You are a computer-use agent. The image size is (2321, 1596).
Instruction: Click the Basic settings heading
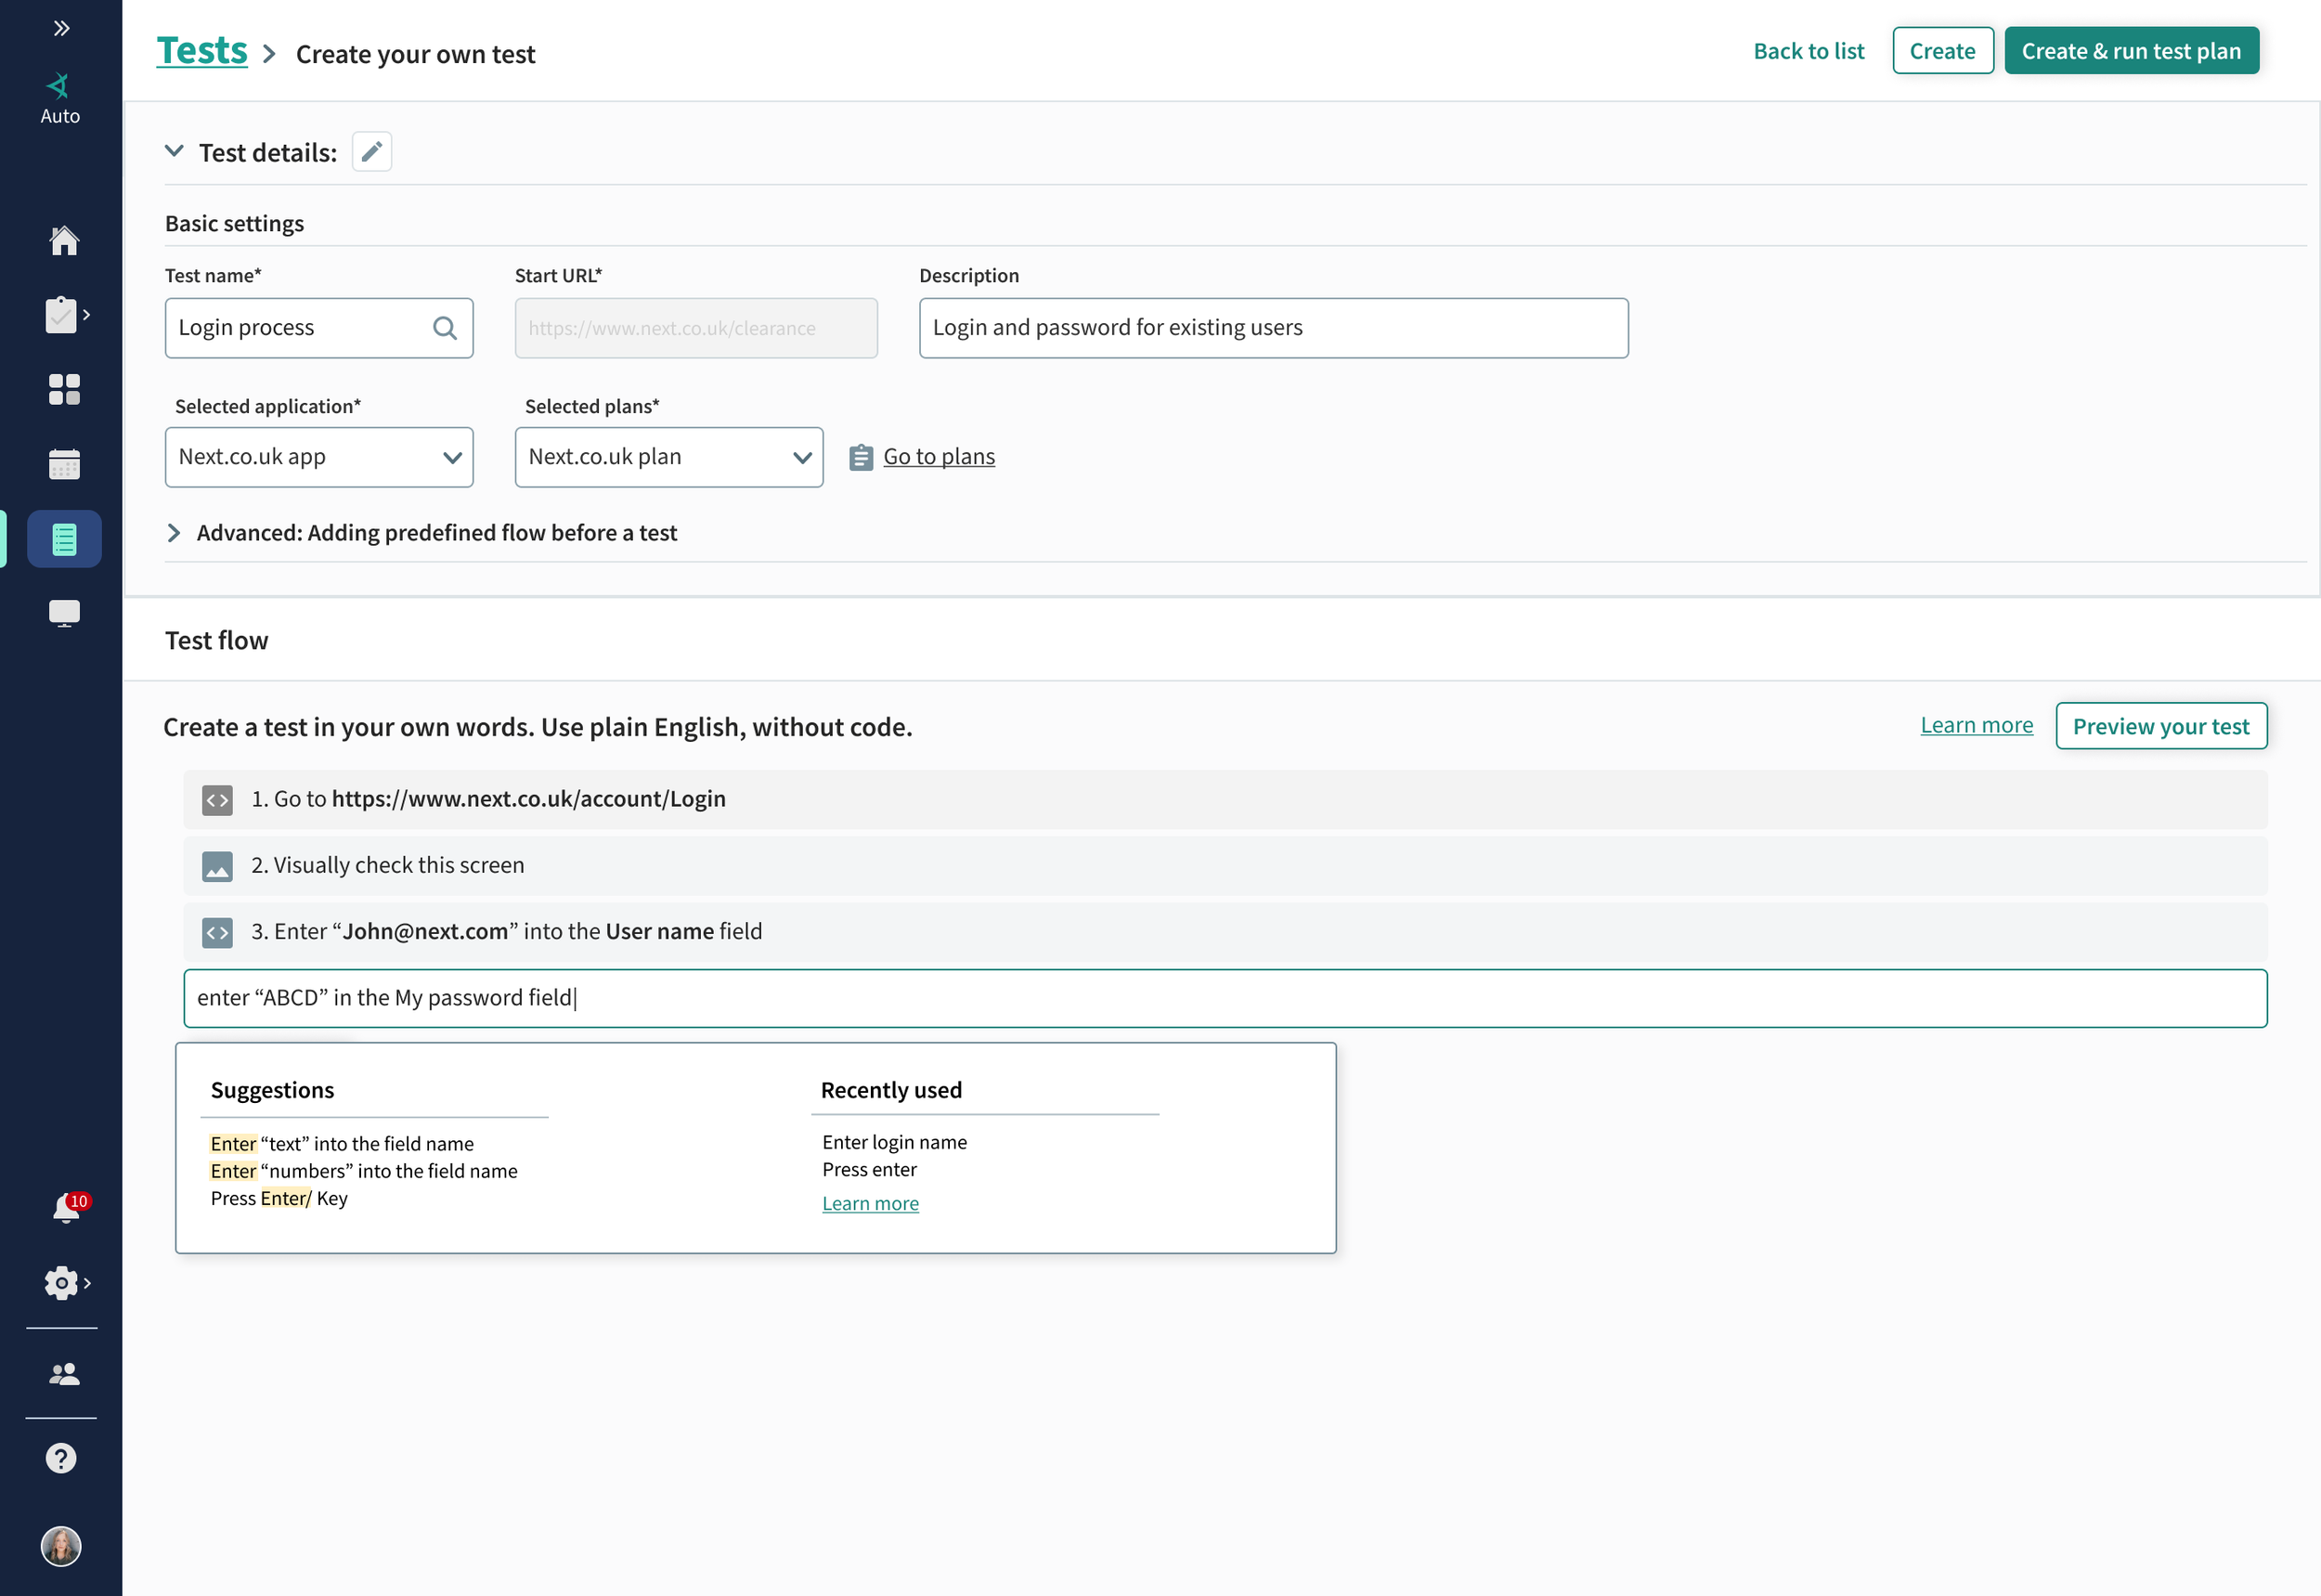(234, 223)
